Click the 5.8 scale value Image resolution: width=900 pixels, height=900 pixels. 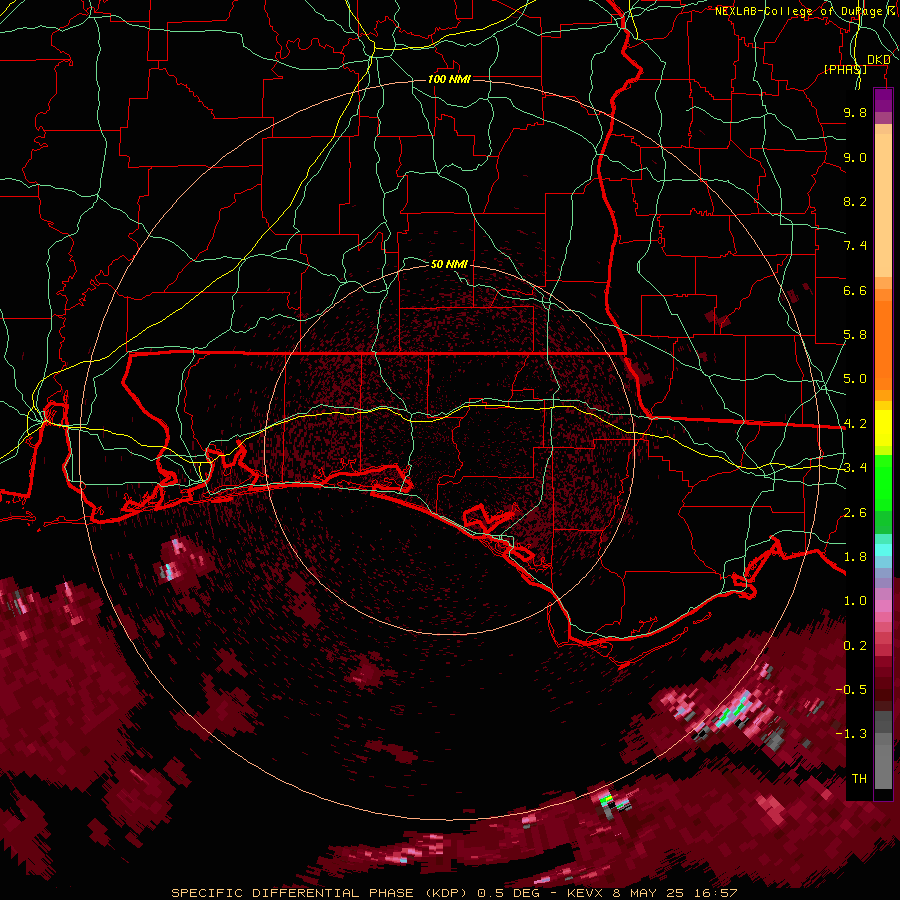(855, 335)
